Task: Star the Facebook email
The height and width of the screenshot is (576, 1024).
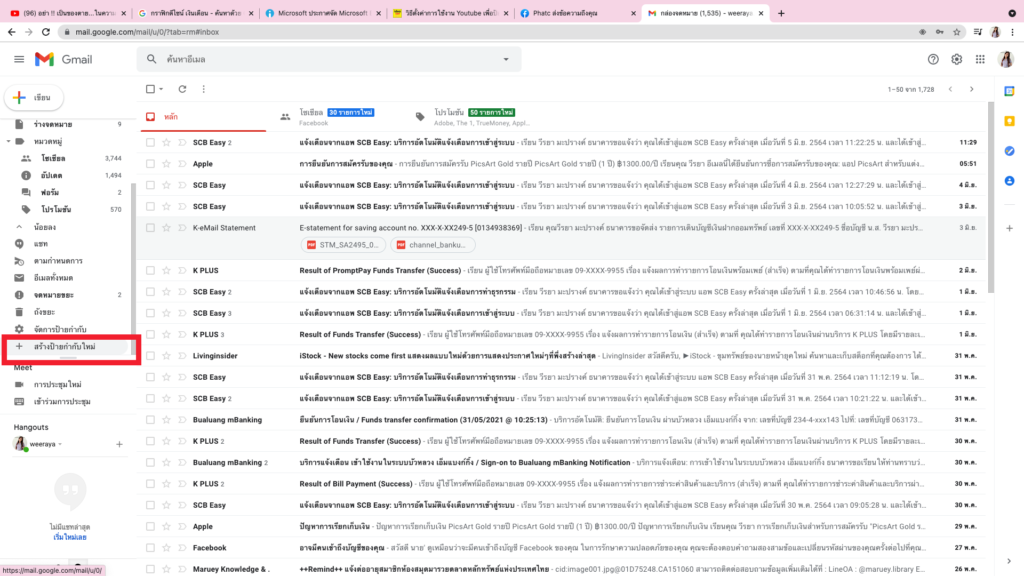Action: (x=167, y=548)
